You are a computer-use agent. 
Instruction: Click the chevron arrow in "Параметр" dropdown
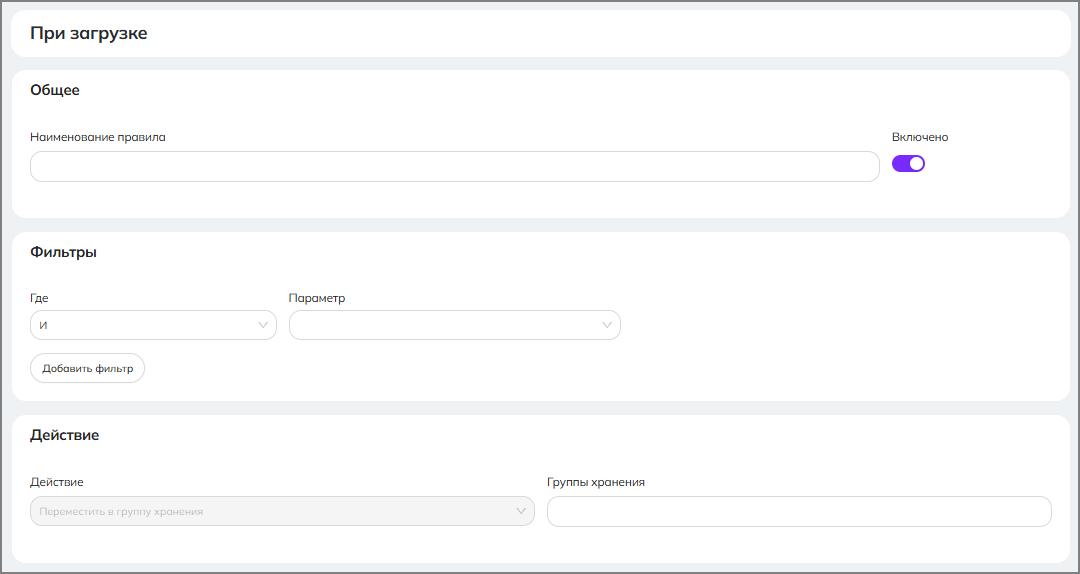click(608, 325)
